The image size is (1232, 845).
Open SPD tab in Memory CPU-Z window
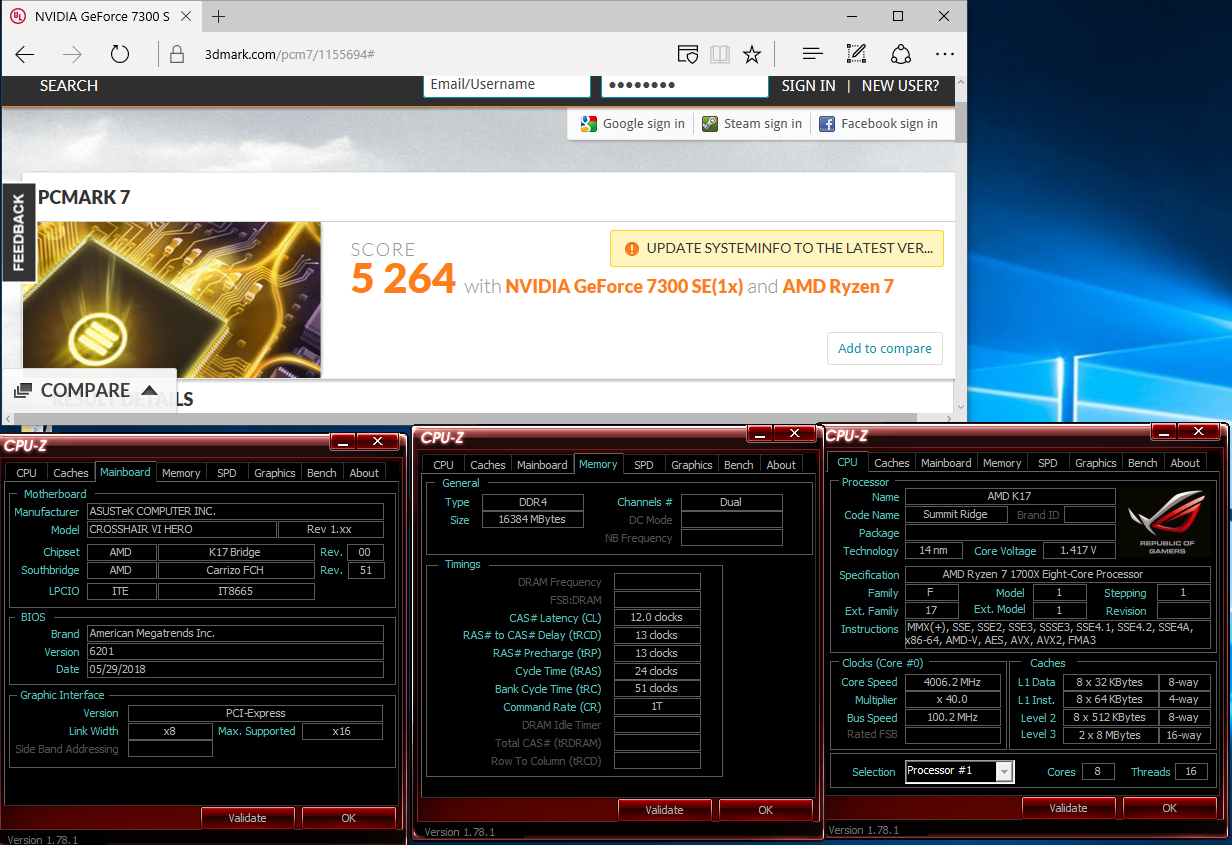click(x=644, y=465)
